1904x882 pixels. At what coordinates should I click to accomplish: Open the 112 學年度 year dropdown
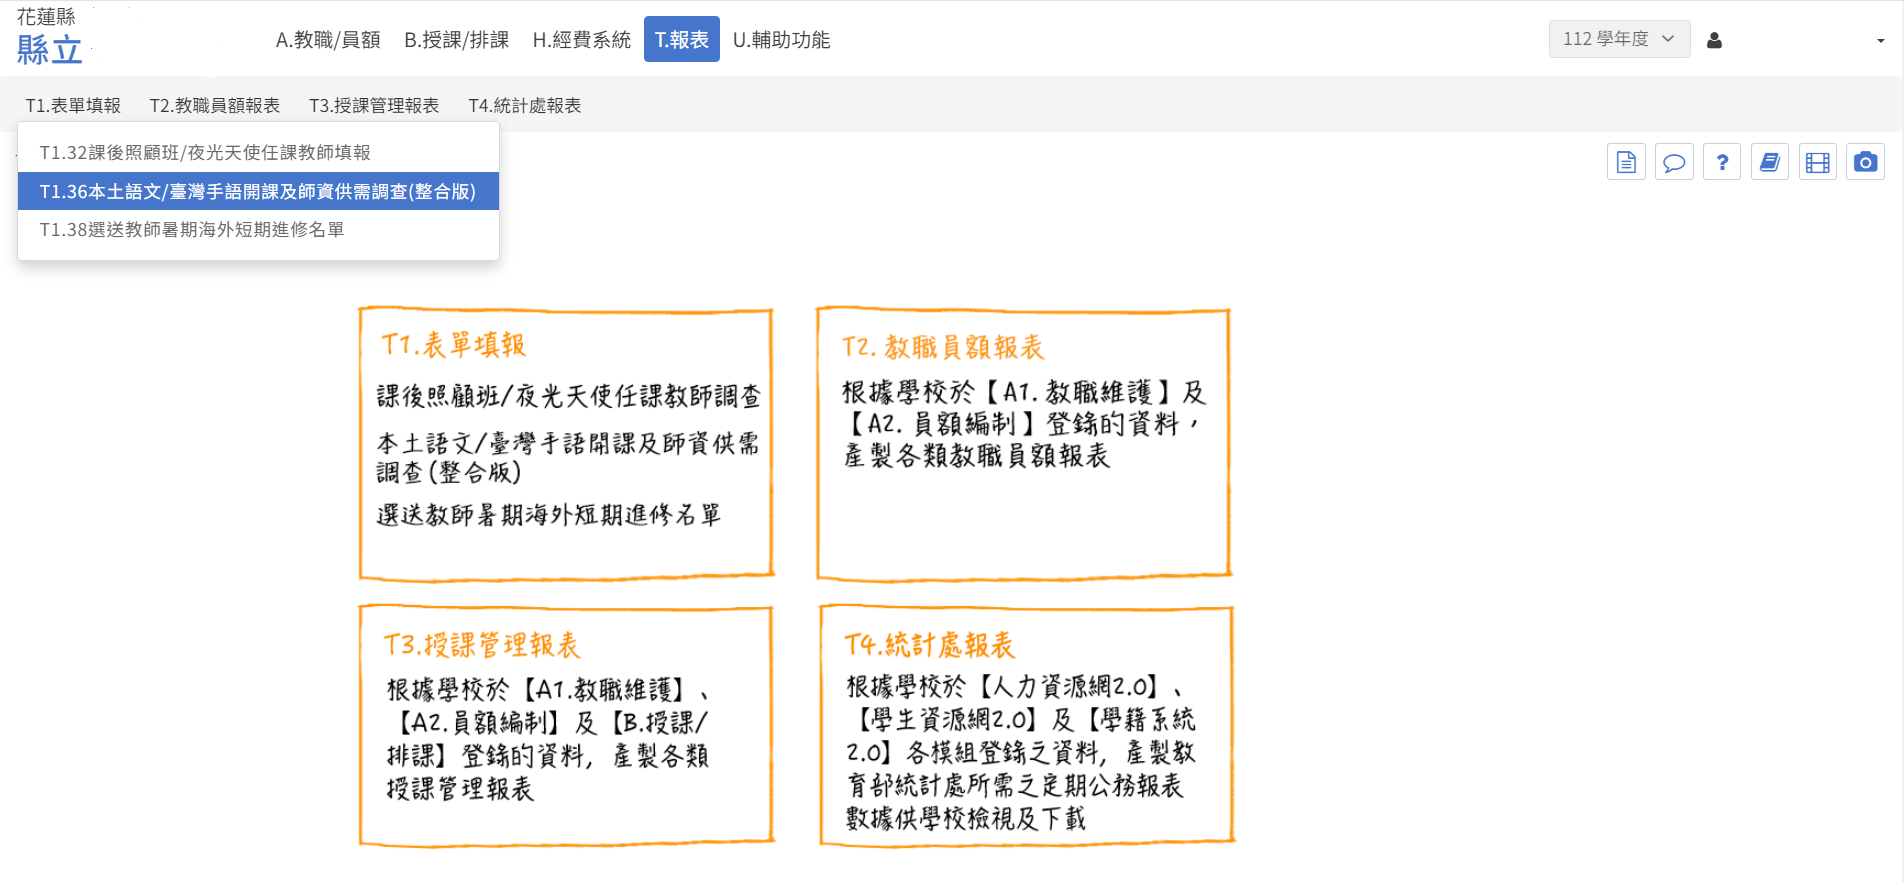[x=1618, y=39]
